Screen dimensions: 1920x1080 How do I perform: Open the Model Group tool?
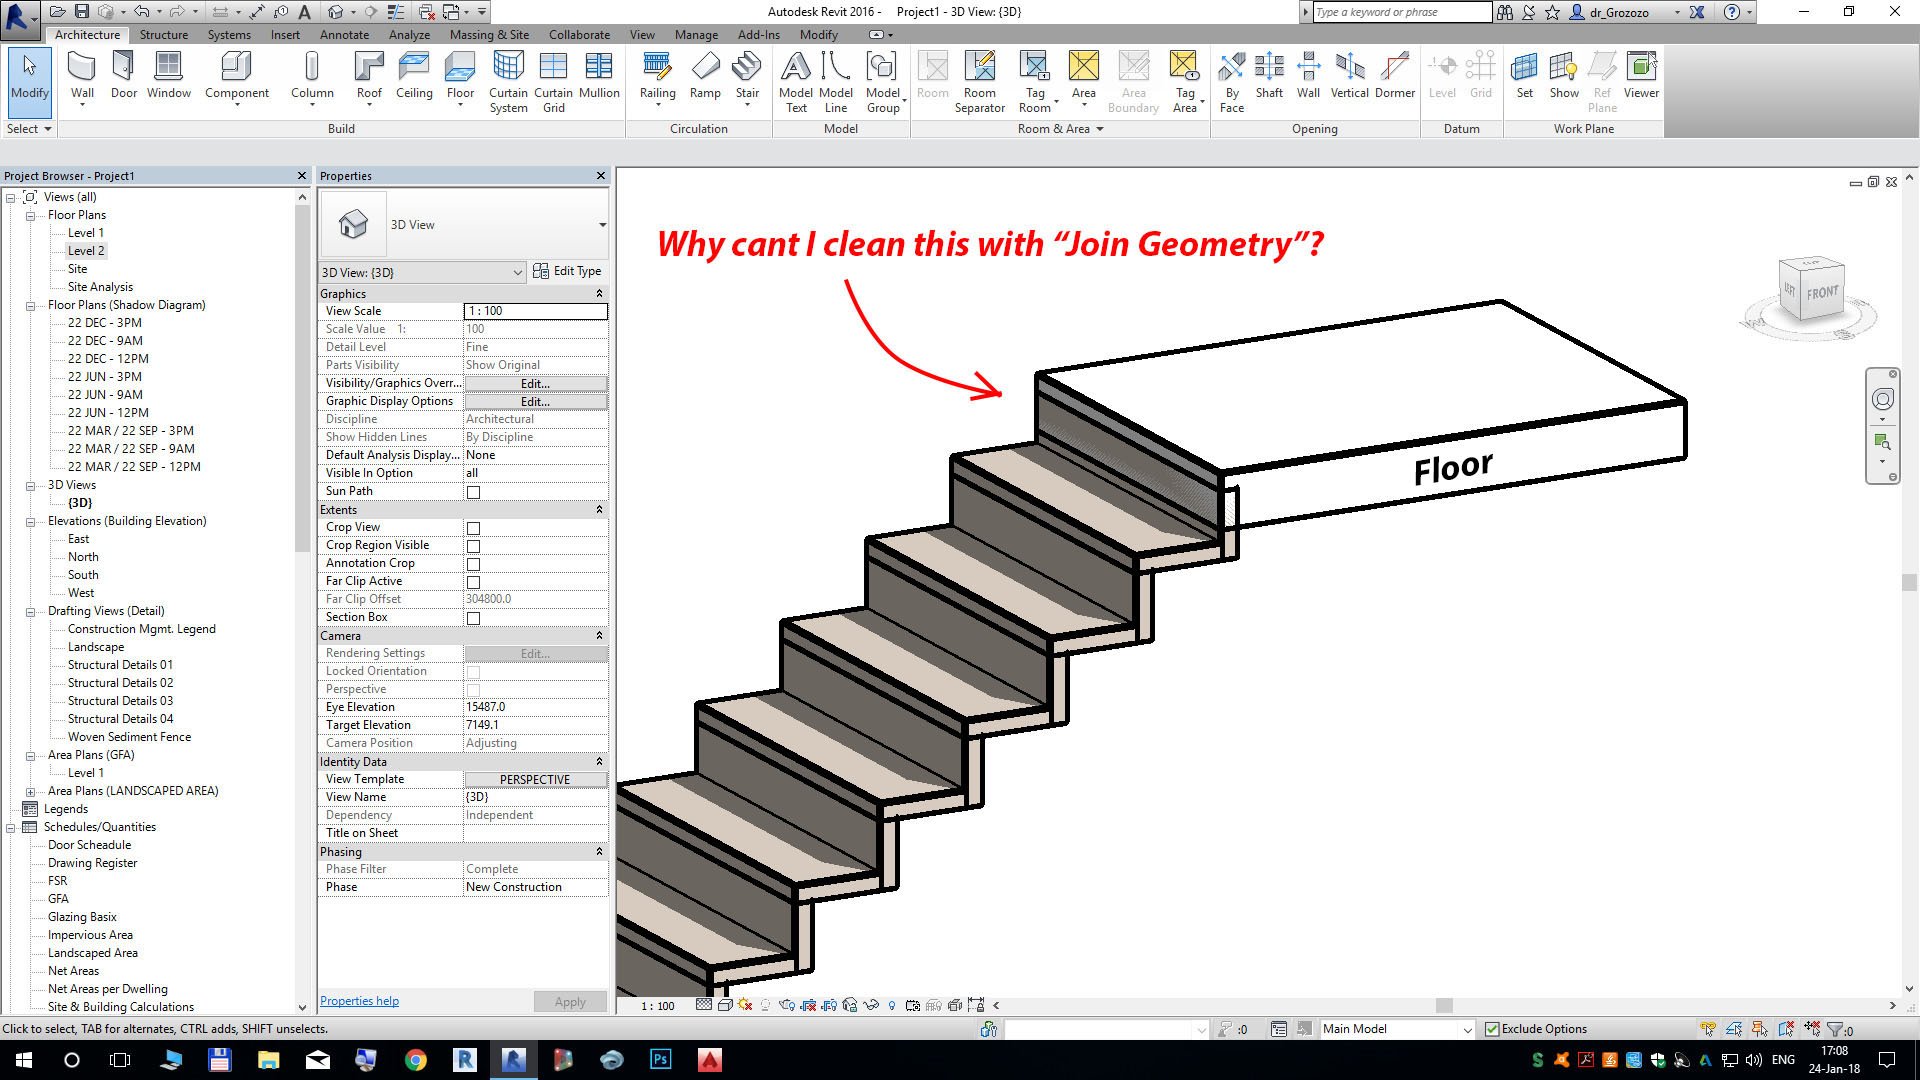click(x=883, y=82)
